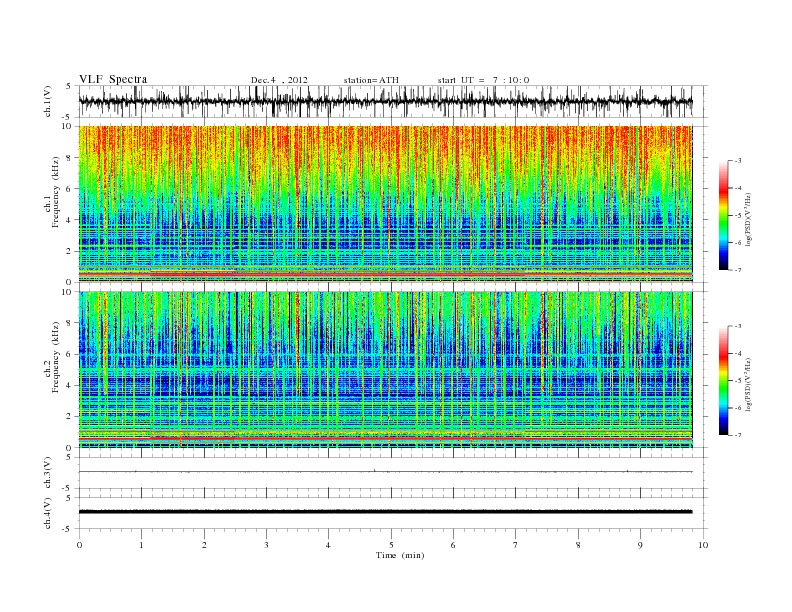Click the "start UT = 7 :10: 0" text
The height and width of the screenshot is (612, 792).
483,80
